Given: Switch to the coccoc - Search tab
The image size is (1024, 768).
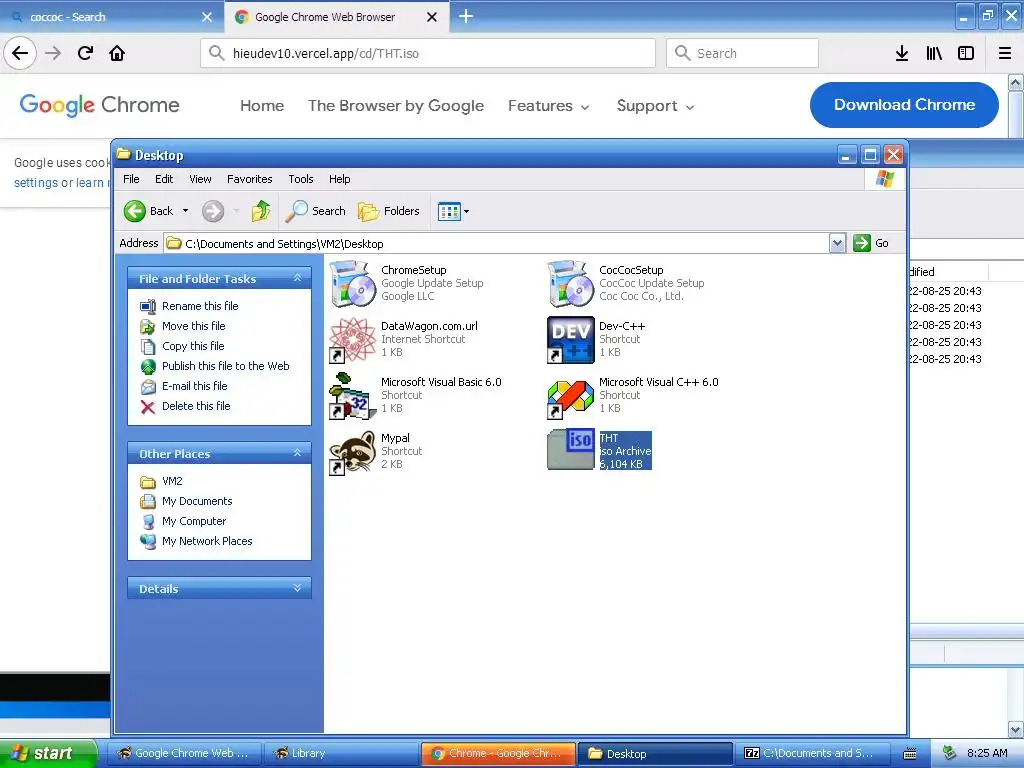Looking at the screenshot, I should [x=112, y=17].
